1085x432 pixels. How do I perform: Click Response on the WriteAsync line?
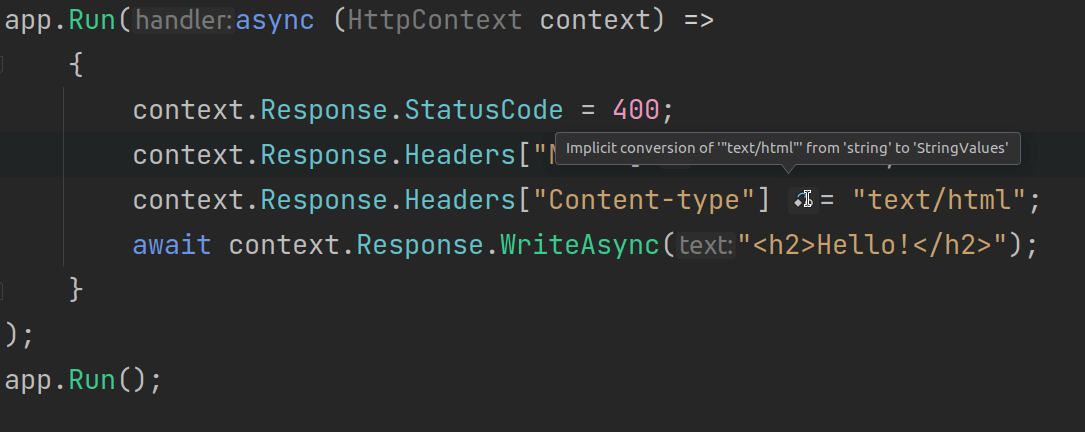pyautogui.click(x=420, y=245)
